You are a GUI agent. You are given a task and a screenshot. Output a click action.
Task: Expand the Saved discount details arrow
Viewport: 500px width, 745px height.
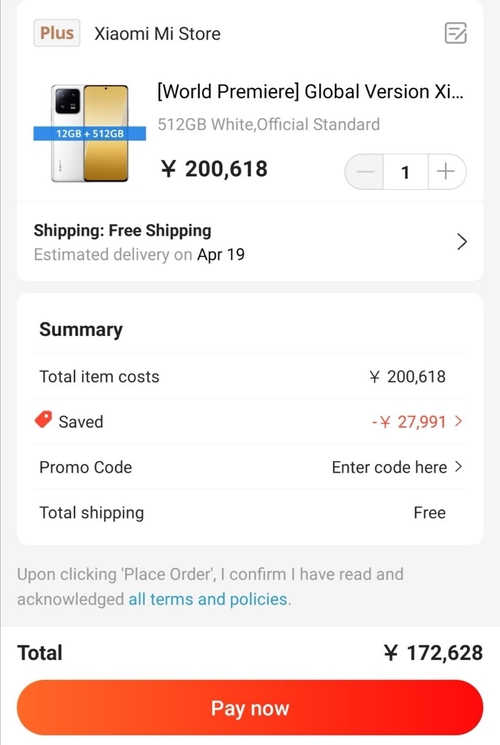pyautogui.click(x=458, y=421)
